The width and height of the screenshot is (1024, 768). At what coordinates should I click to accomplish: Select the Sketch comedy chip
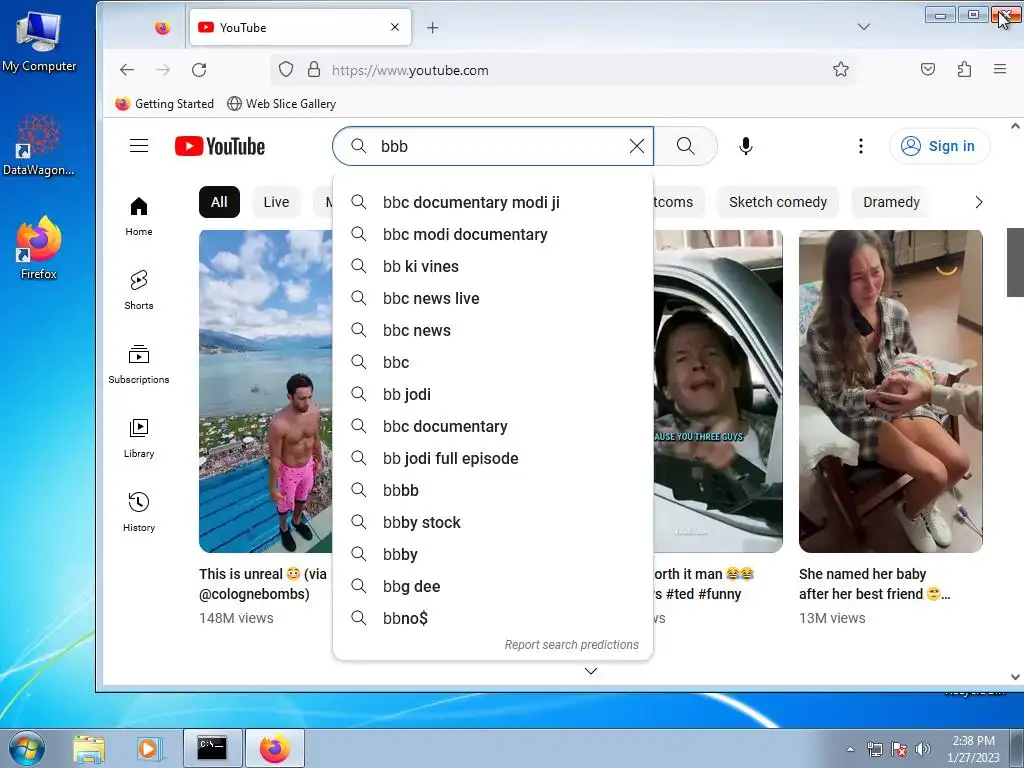tap(778, 202)
